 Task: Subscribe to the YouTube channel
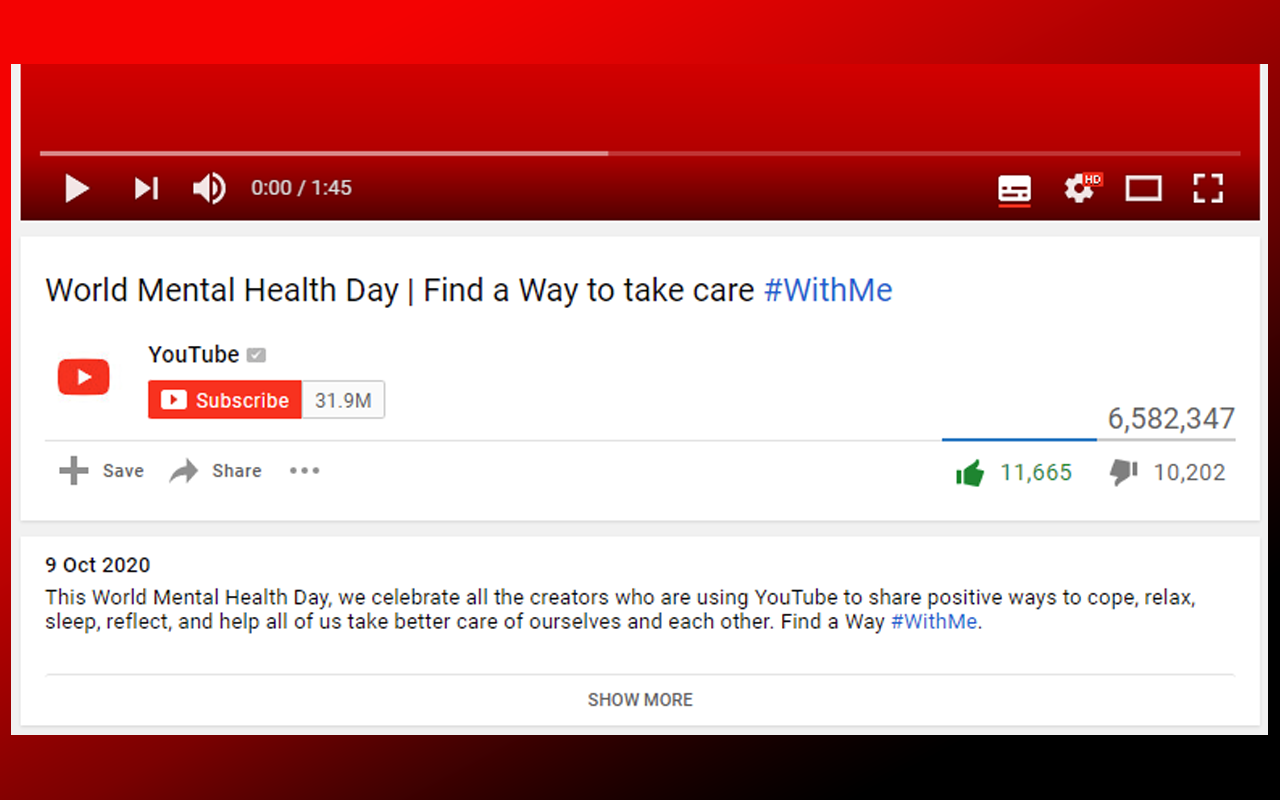click(x=225, y=400)
